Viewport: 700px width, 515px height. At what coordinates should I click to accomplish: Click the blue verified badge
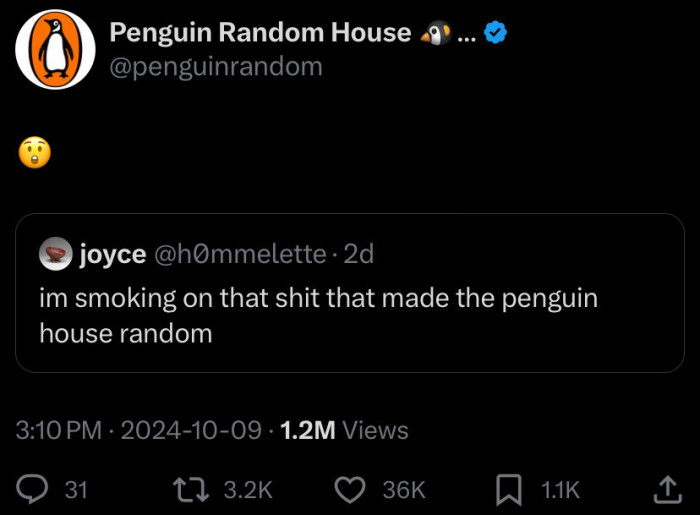pyautogui.click(x=495, y=33)
